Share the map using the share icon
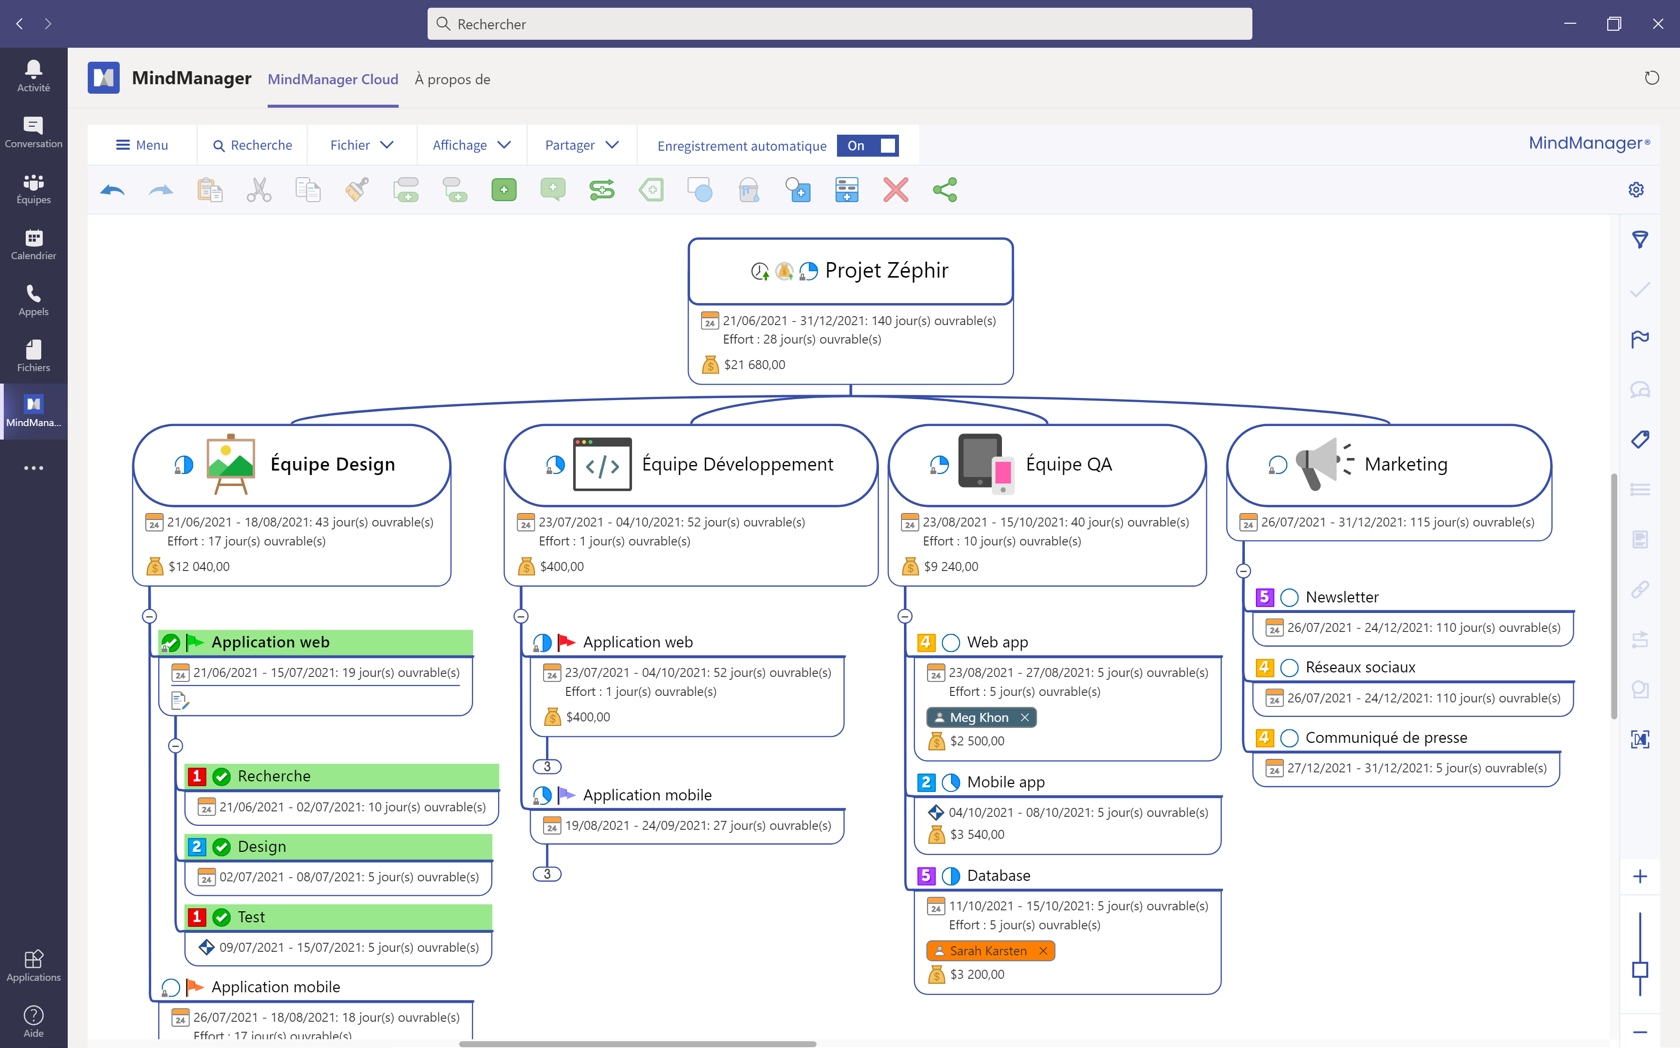 tap(944, 190)
